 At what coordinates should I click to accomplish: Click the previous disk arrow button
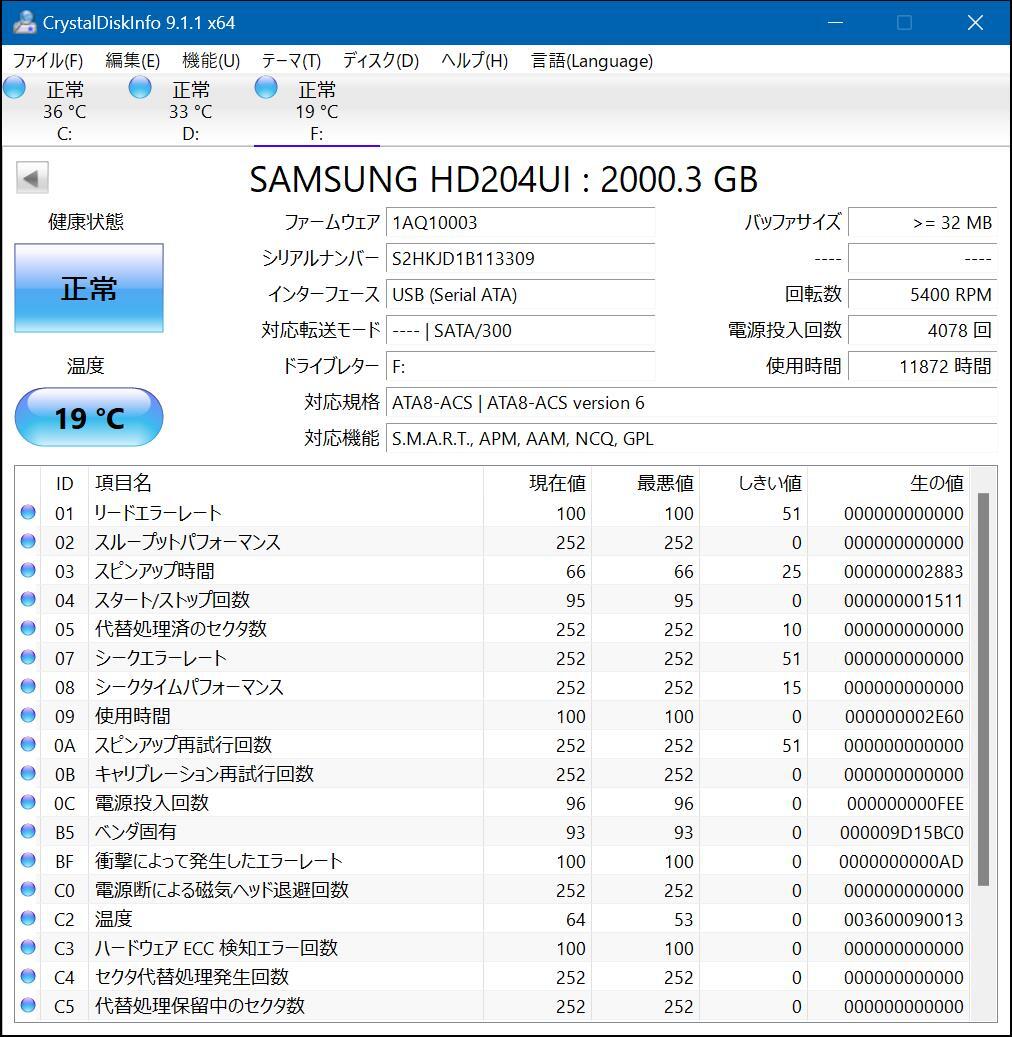pos(32,178)
